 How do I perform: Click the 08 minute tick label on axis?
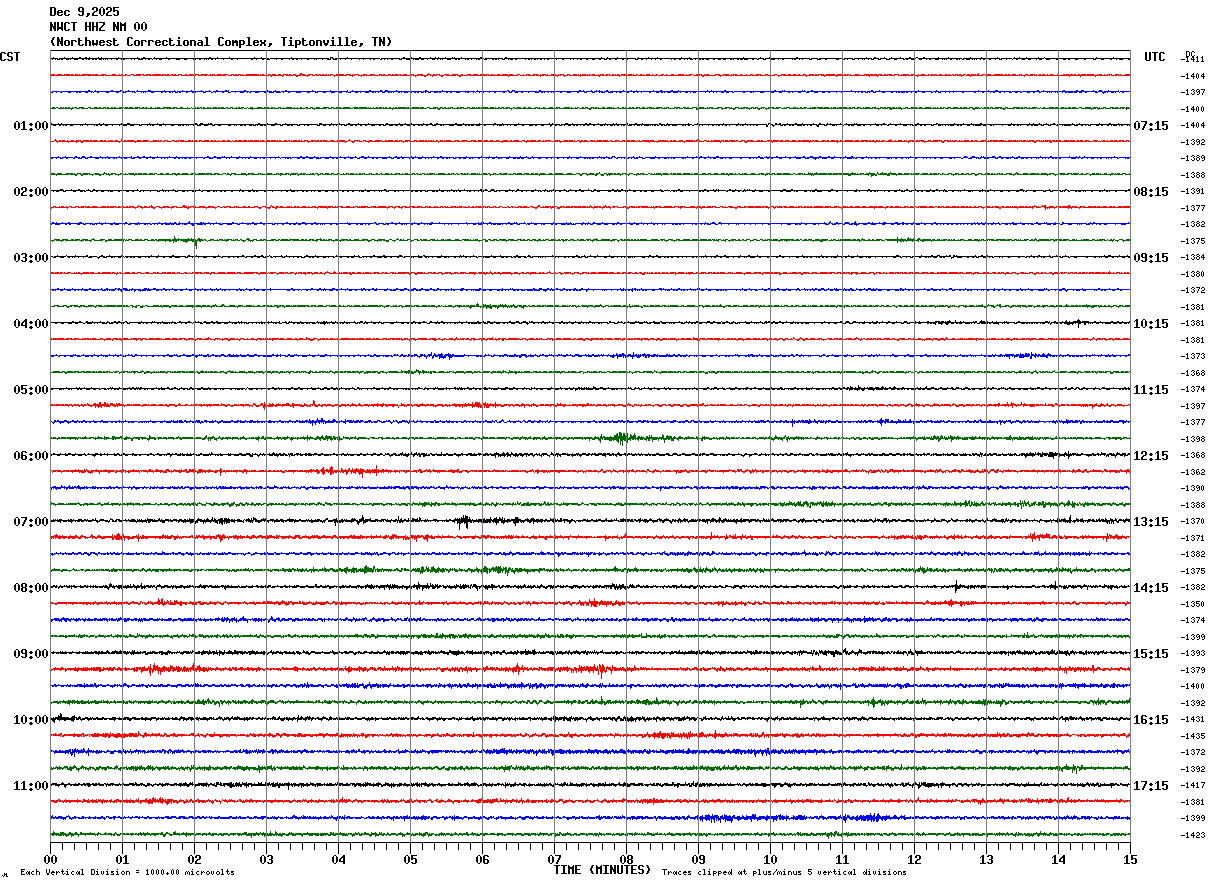click(x=626, y=859)
